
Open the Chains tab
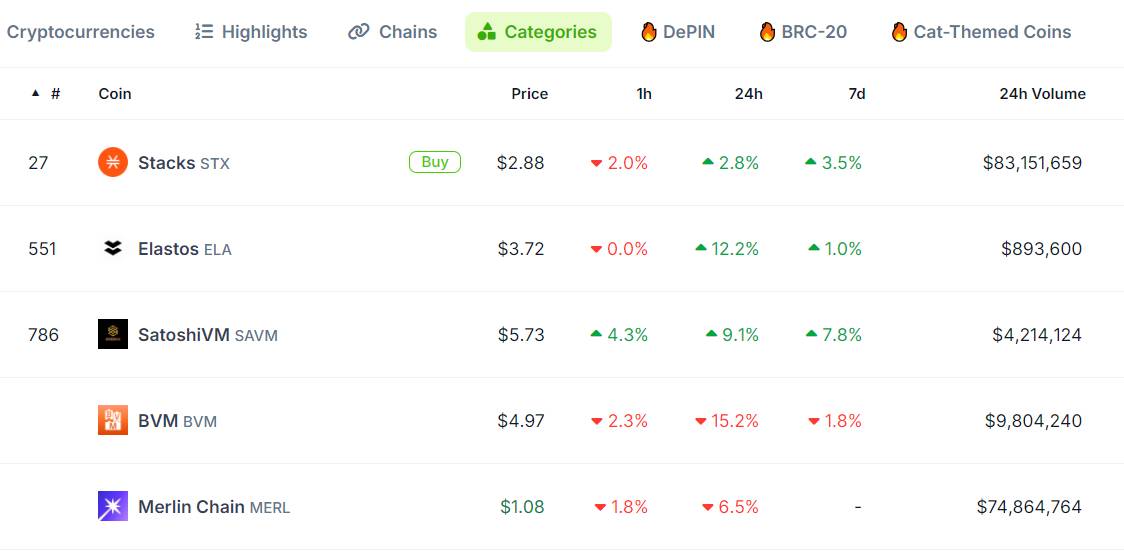392,32
